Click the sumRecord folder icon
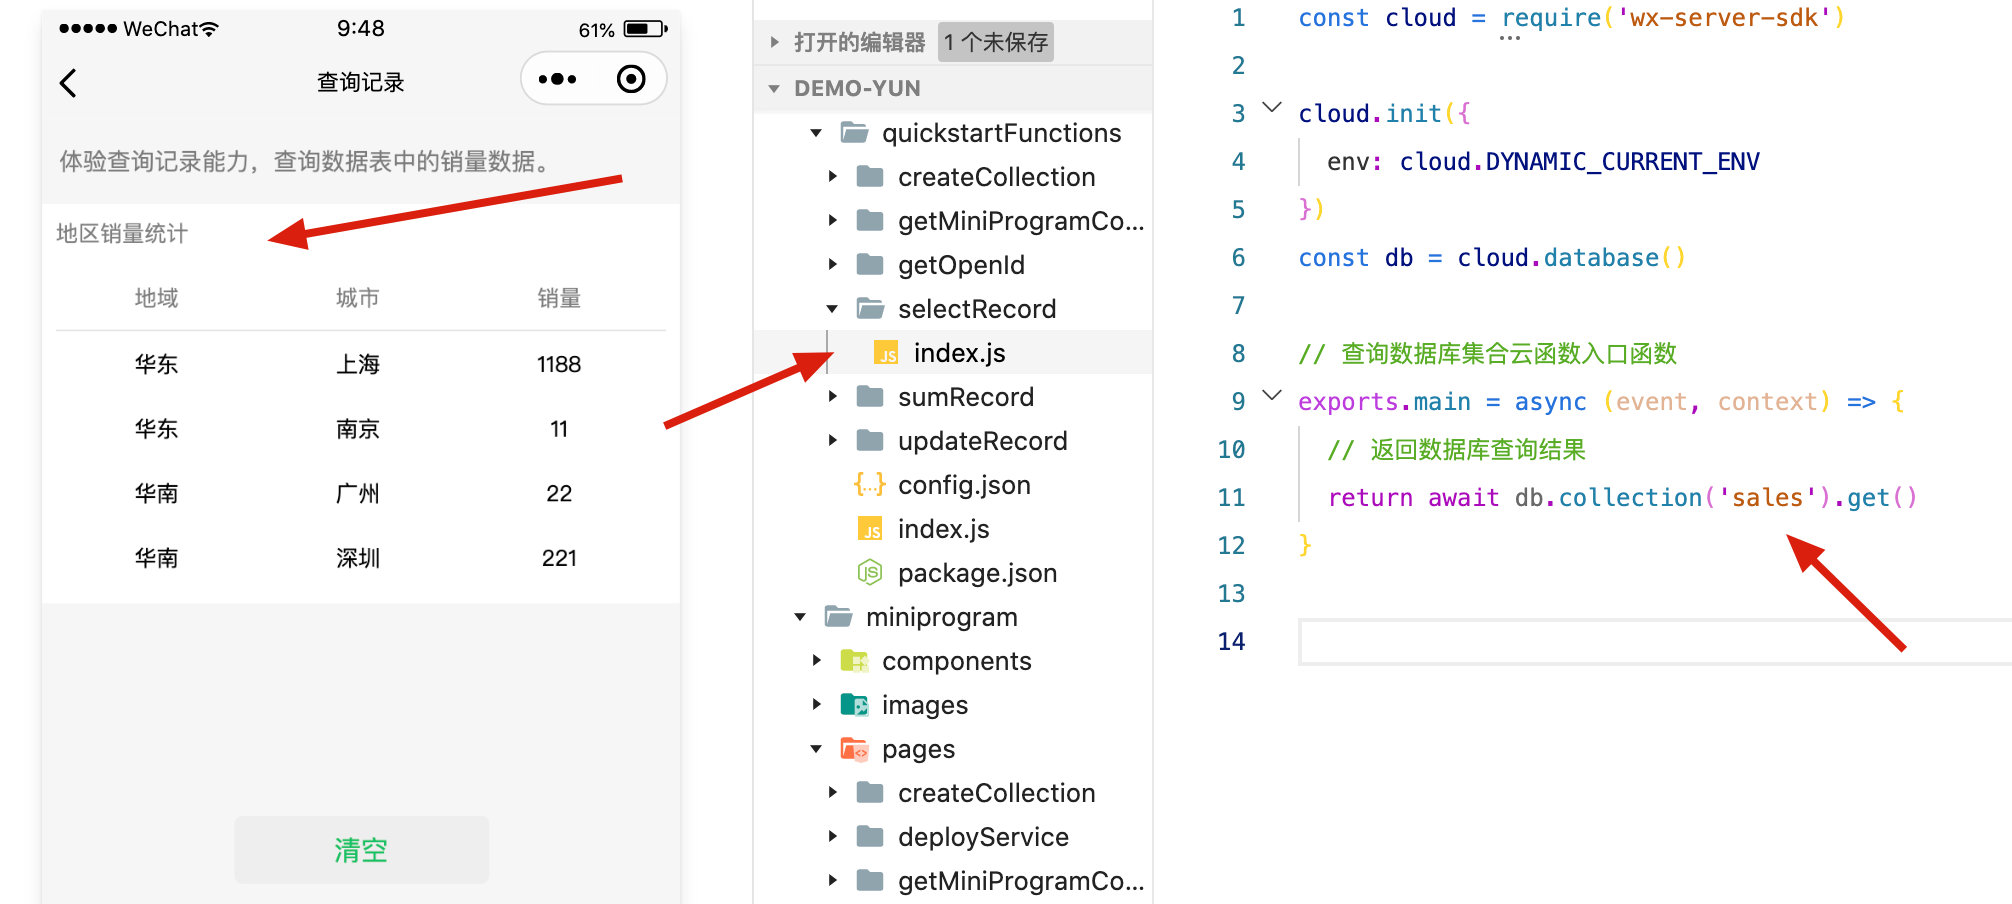The image size is (2012, 904). click(x=870, y=396)
